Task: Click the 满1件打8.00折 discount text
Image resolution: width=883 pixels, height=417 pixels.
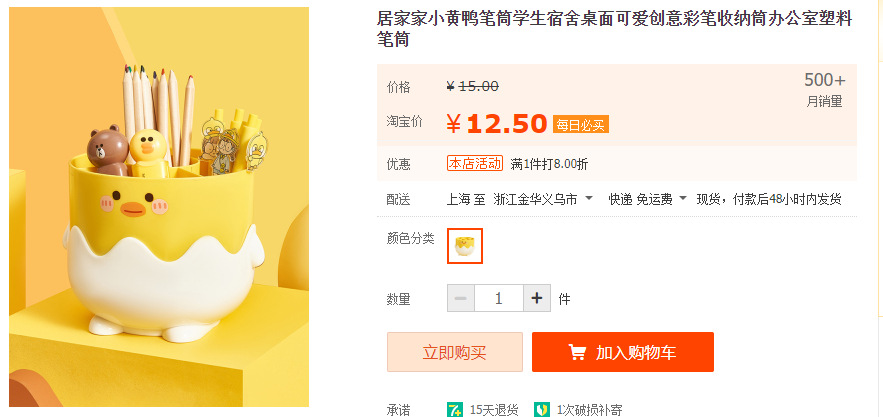Action: [549, 165]
